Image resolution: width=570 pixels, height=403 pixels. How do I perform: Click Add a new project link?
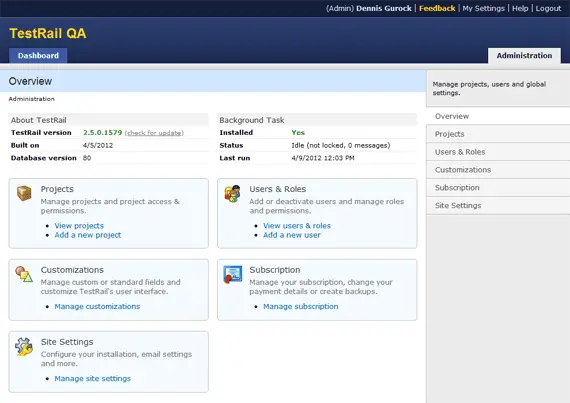click(x=88, y=235)
